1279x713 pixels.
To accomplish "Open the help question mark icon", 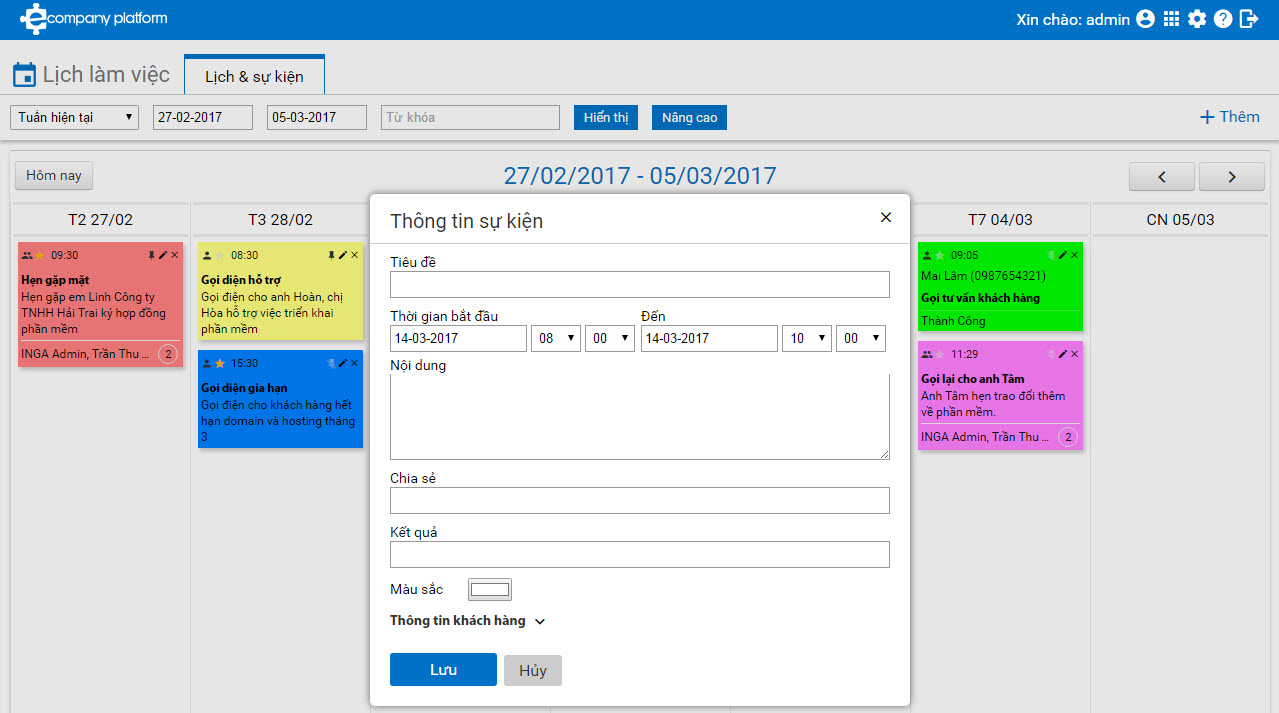I will click(x=1223, y=19).
